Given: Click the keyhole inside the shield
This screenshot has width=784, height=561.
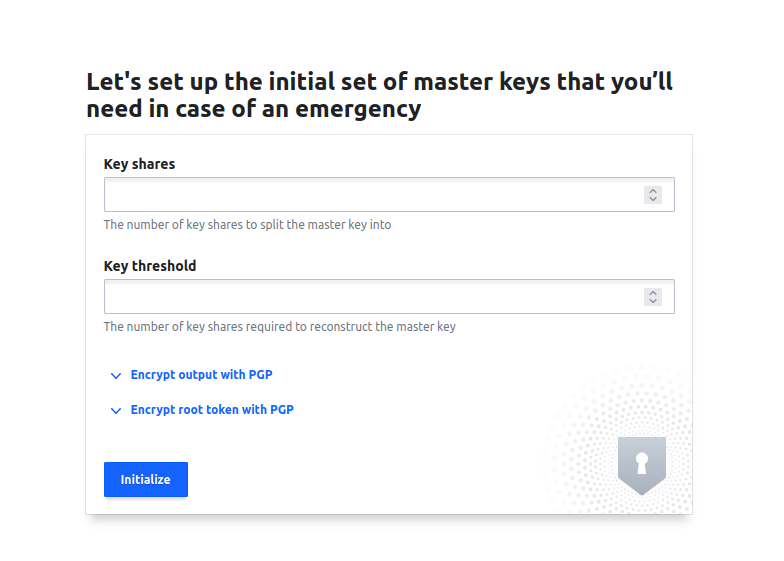Looking at the screenshot, I should [642, 463].
